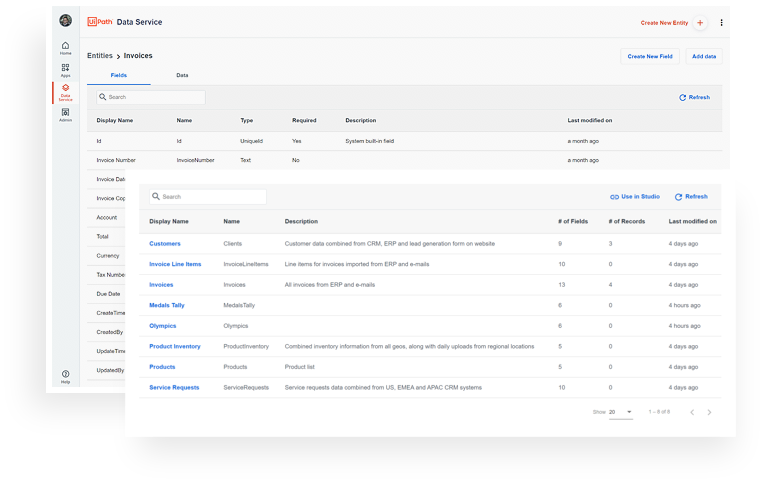Click the 'UpdatedBy' field row
The image size is (764, 483).
110,370
